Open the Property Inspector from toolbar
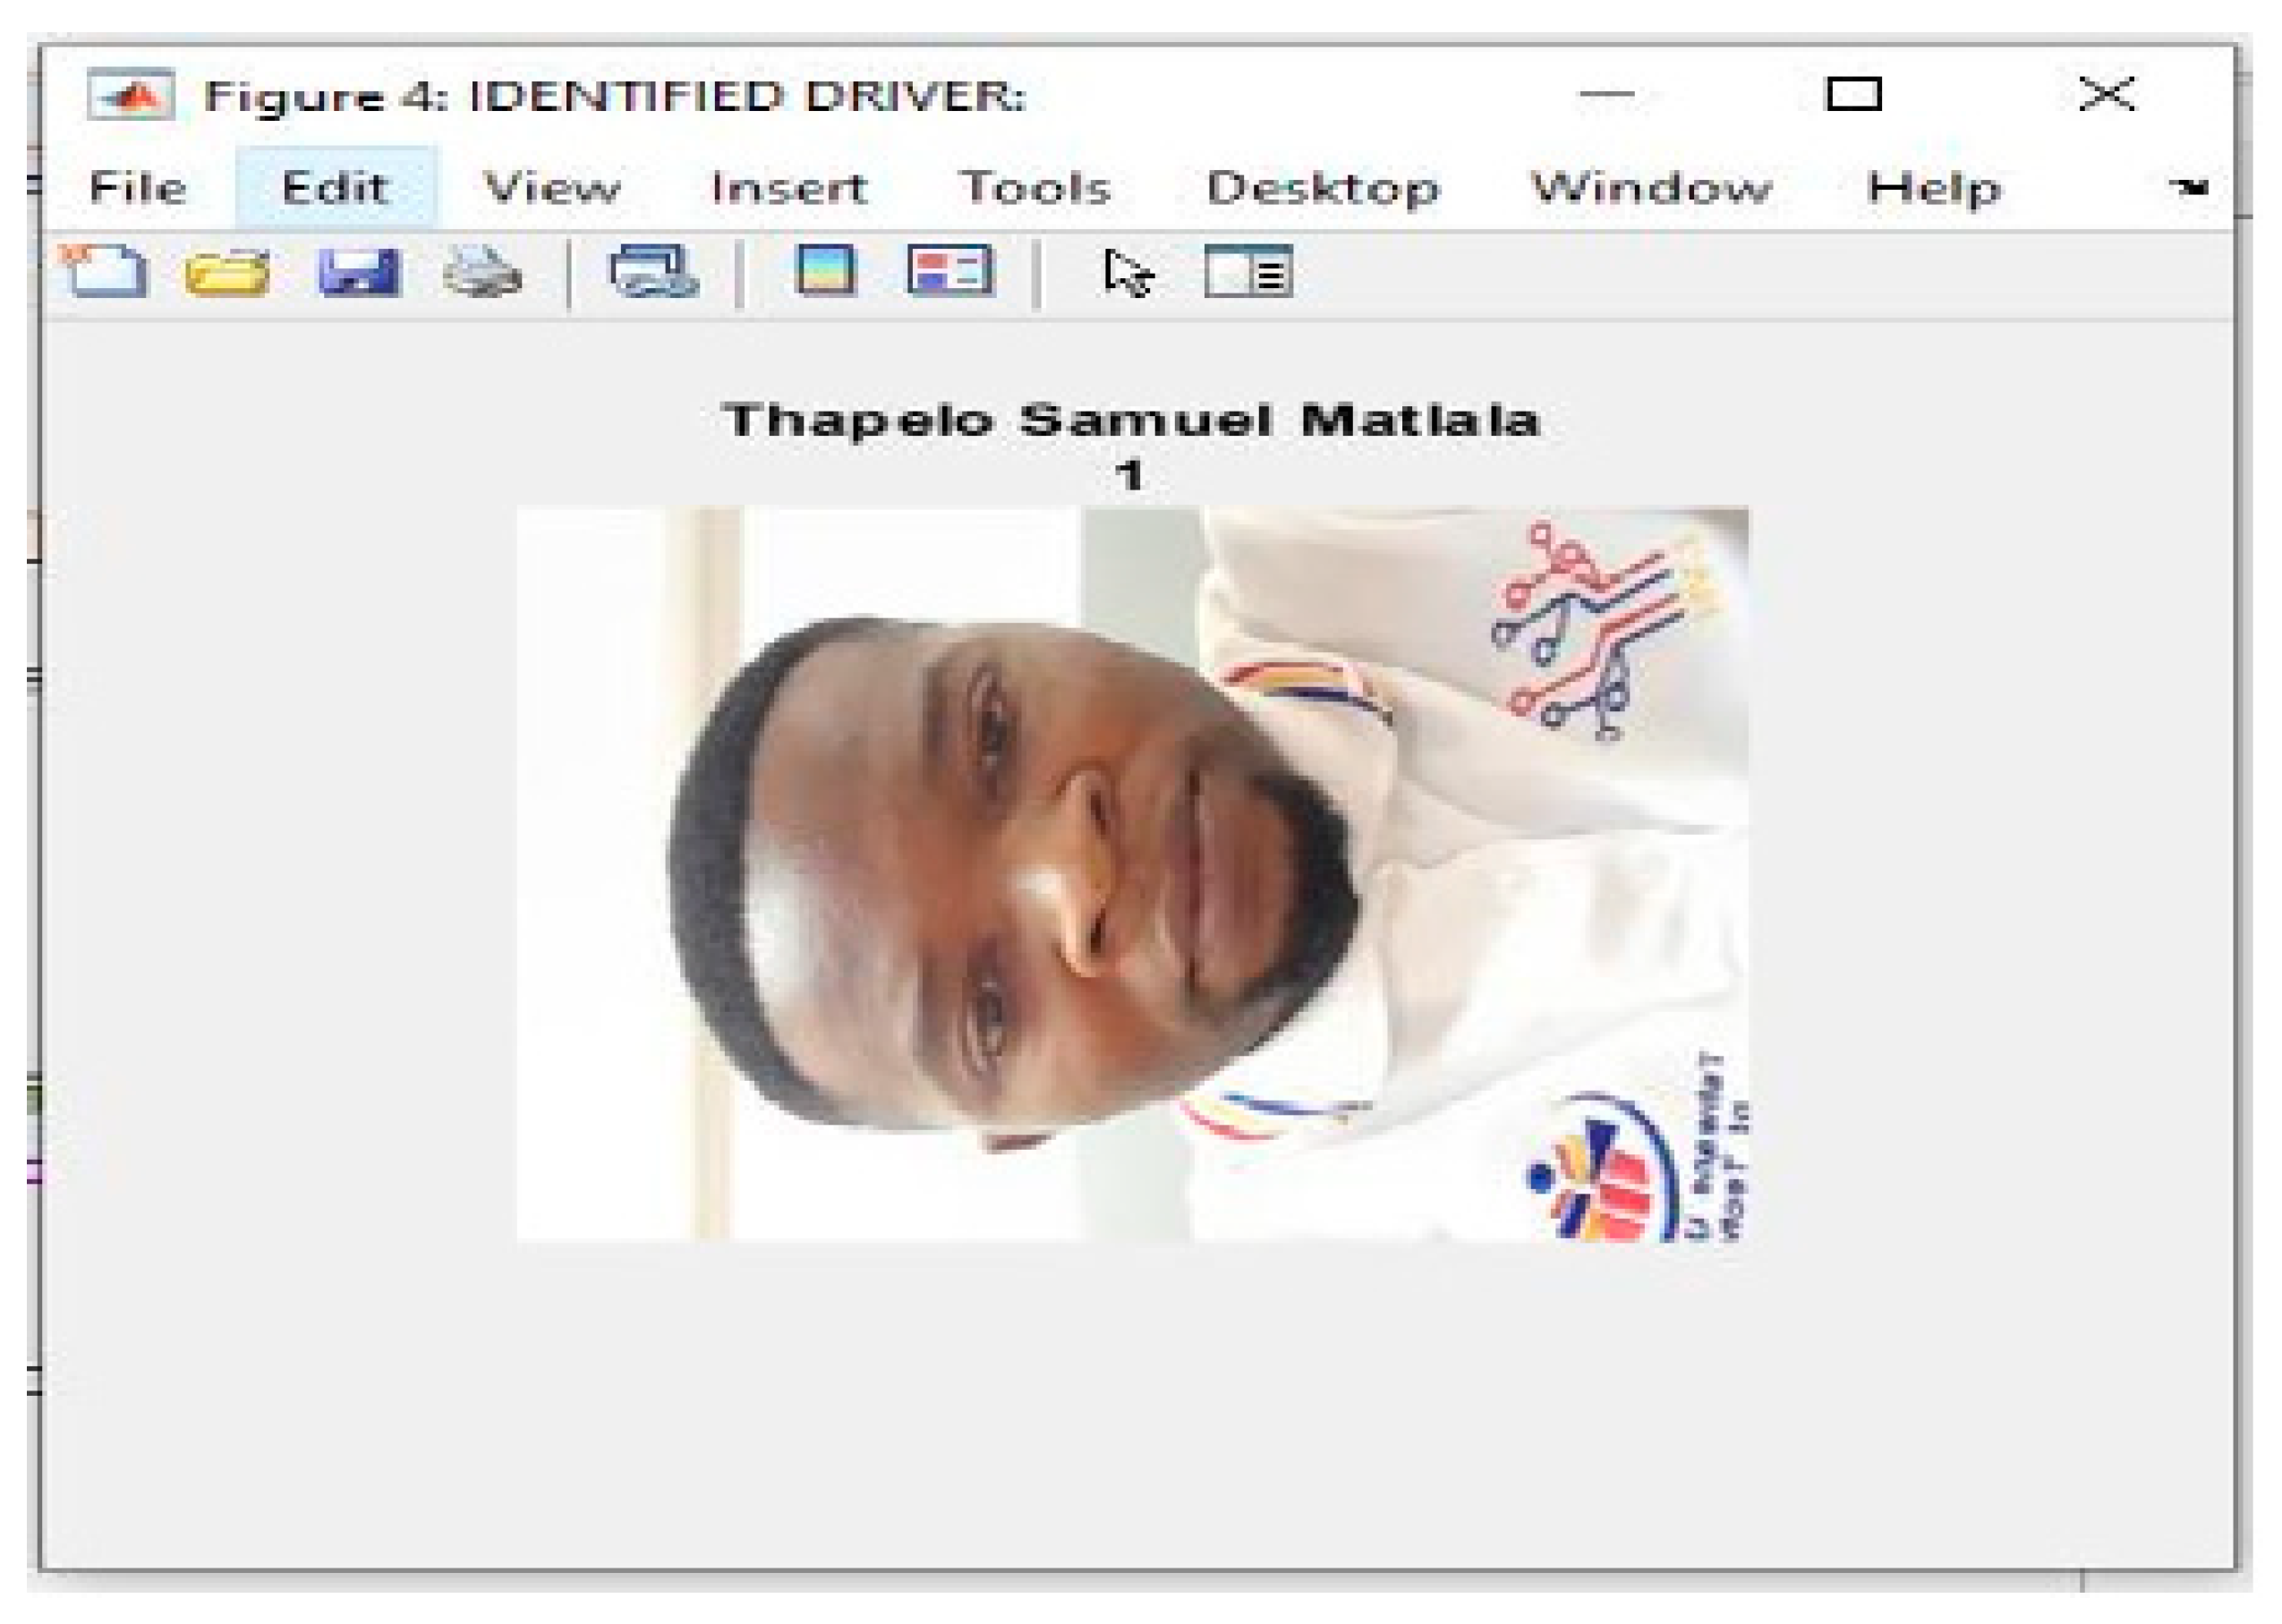Image resolution: width=2282 pixels, height=1624 pixels. point(1248,272)
